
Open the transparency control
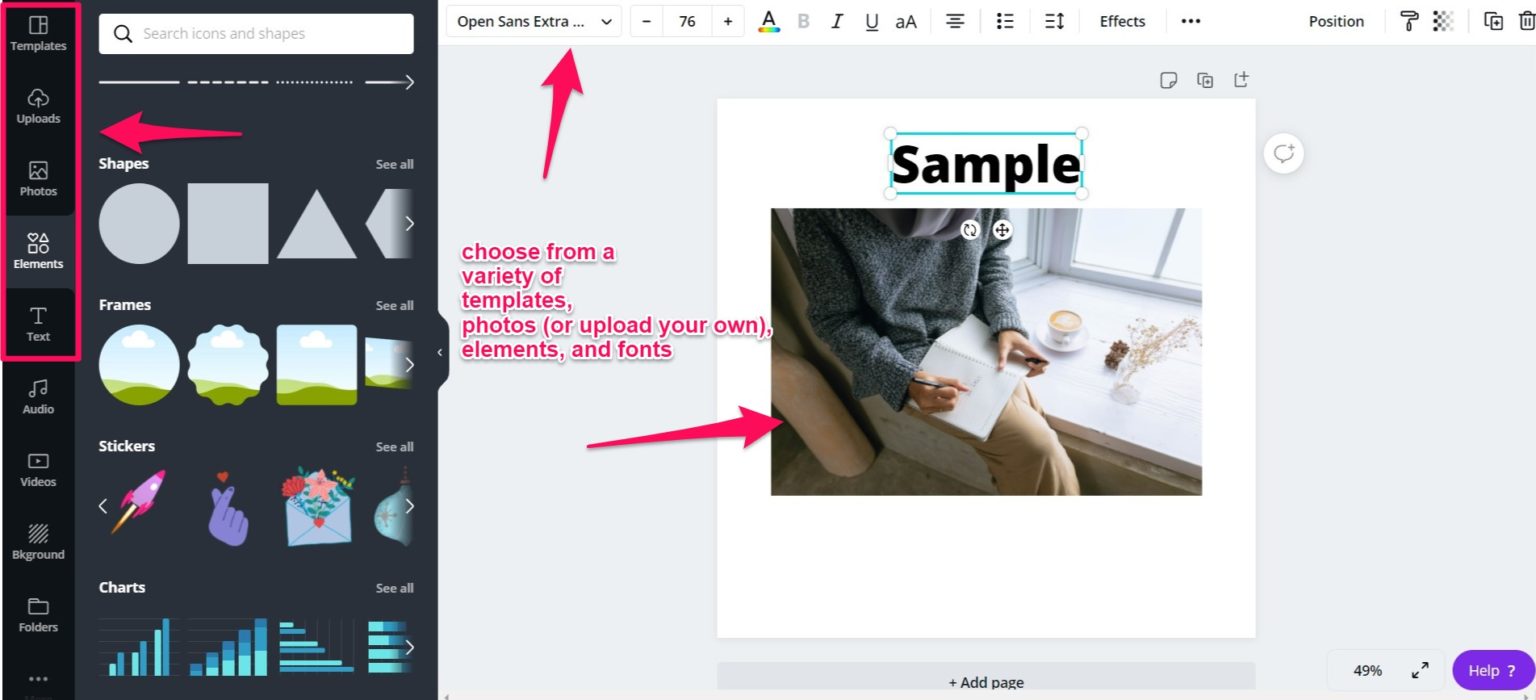1443,20
